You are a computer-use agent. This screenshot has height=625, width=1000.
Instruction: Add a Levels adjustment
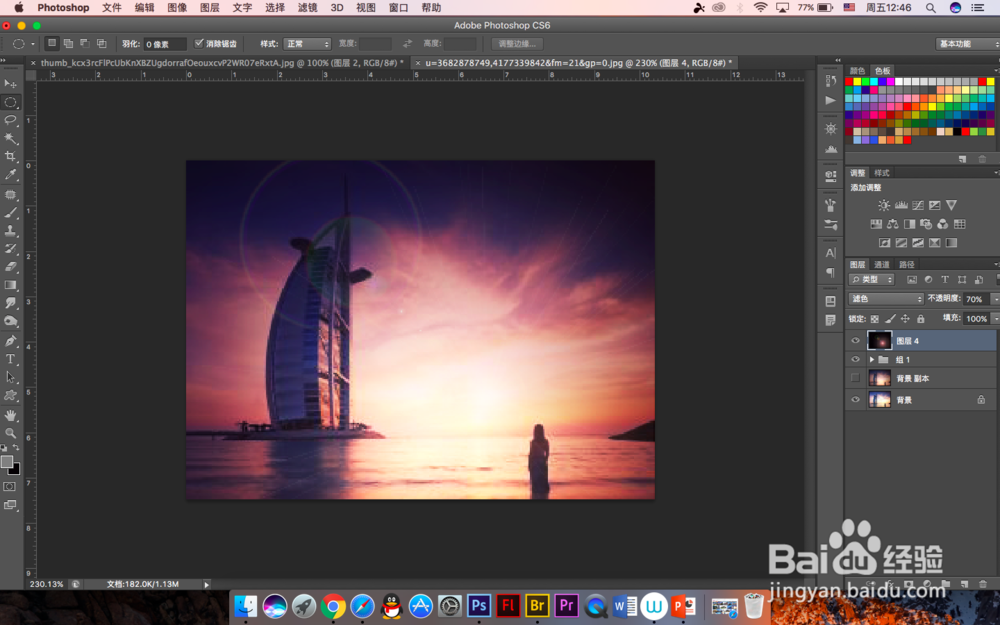point(901,205)
